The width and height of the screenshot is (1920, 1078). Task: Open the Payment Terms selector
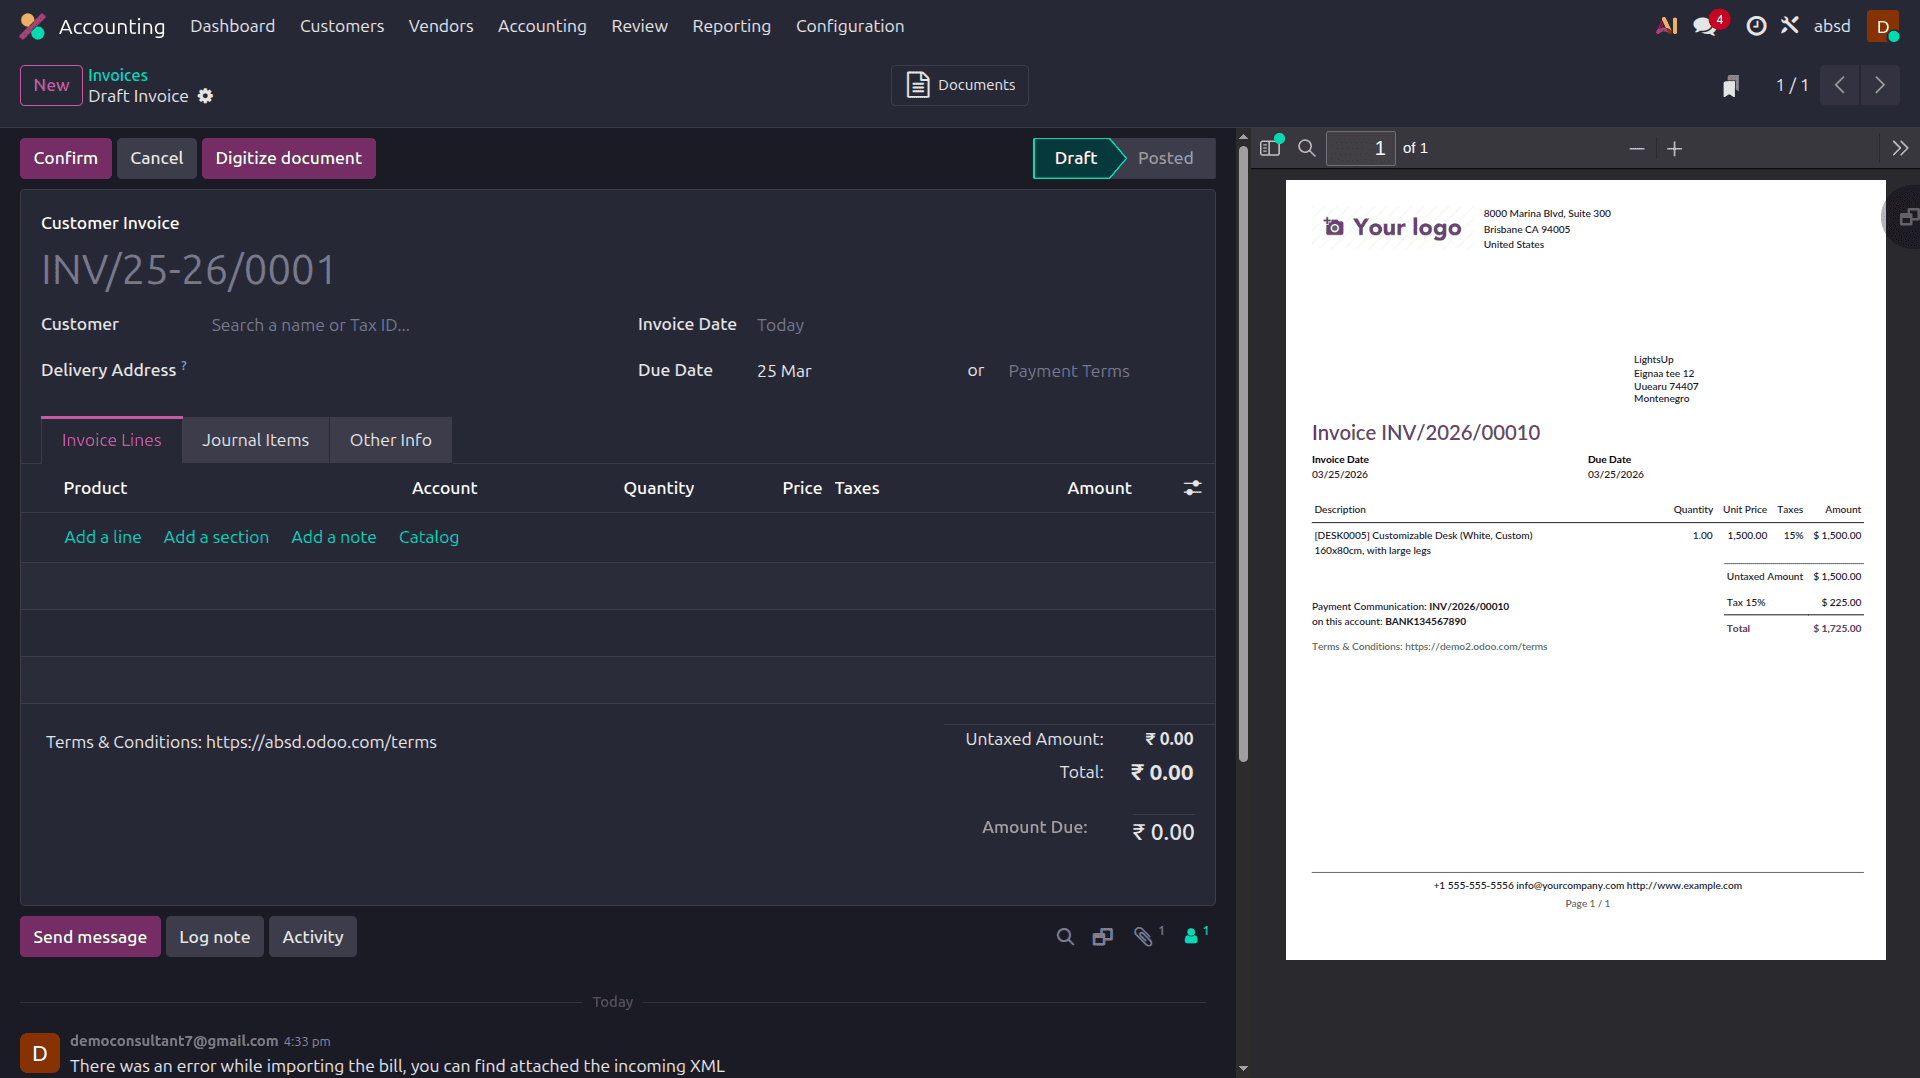(1068, 371)
